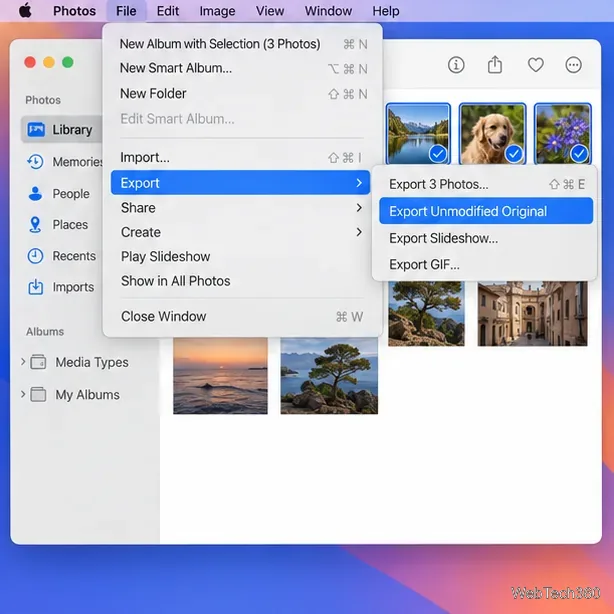This screenshot has width=614, height=614.
Task: Expand the My Albums group
Action: (x=23, y=394)
